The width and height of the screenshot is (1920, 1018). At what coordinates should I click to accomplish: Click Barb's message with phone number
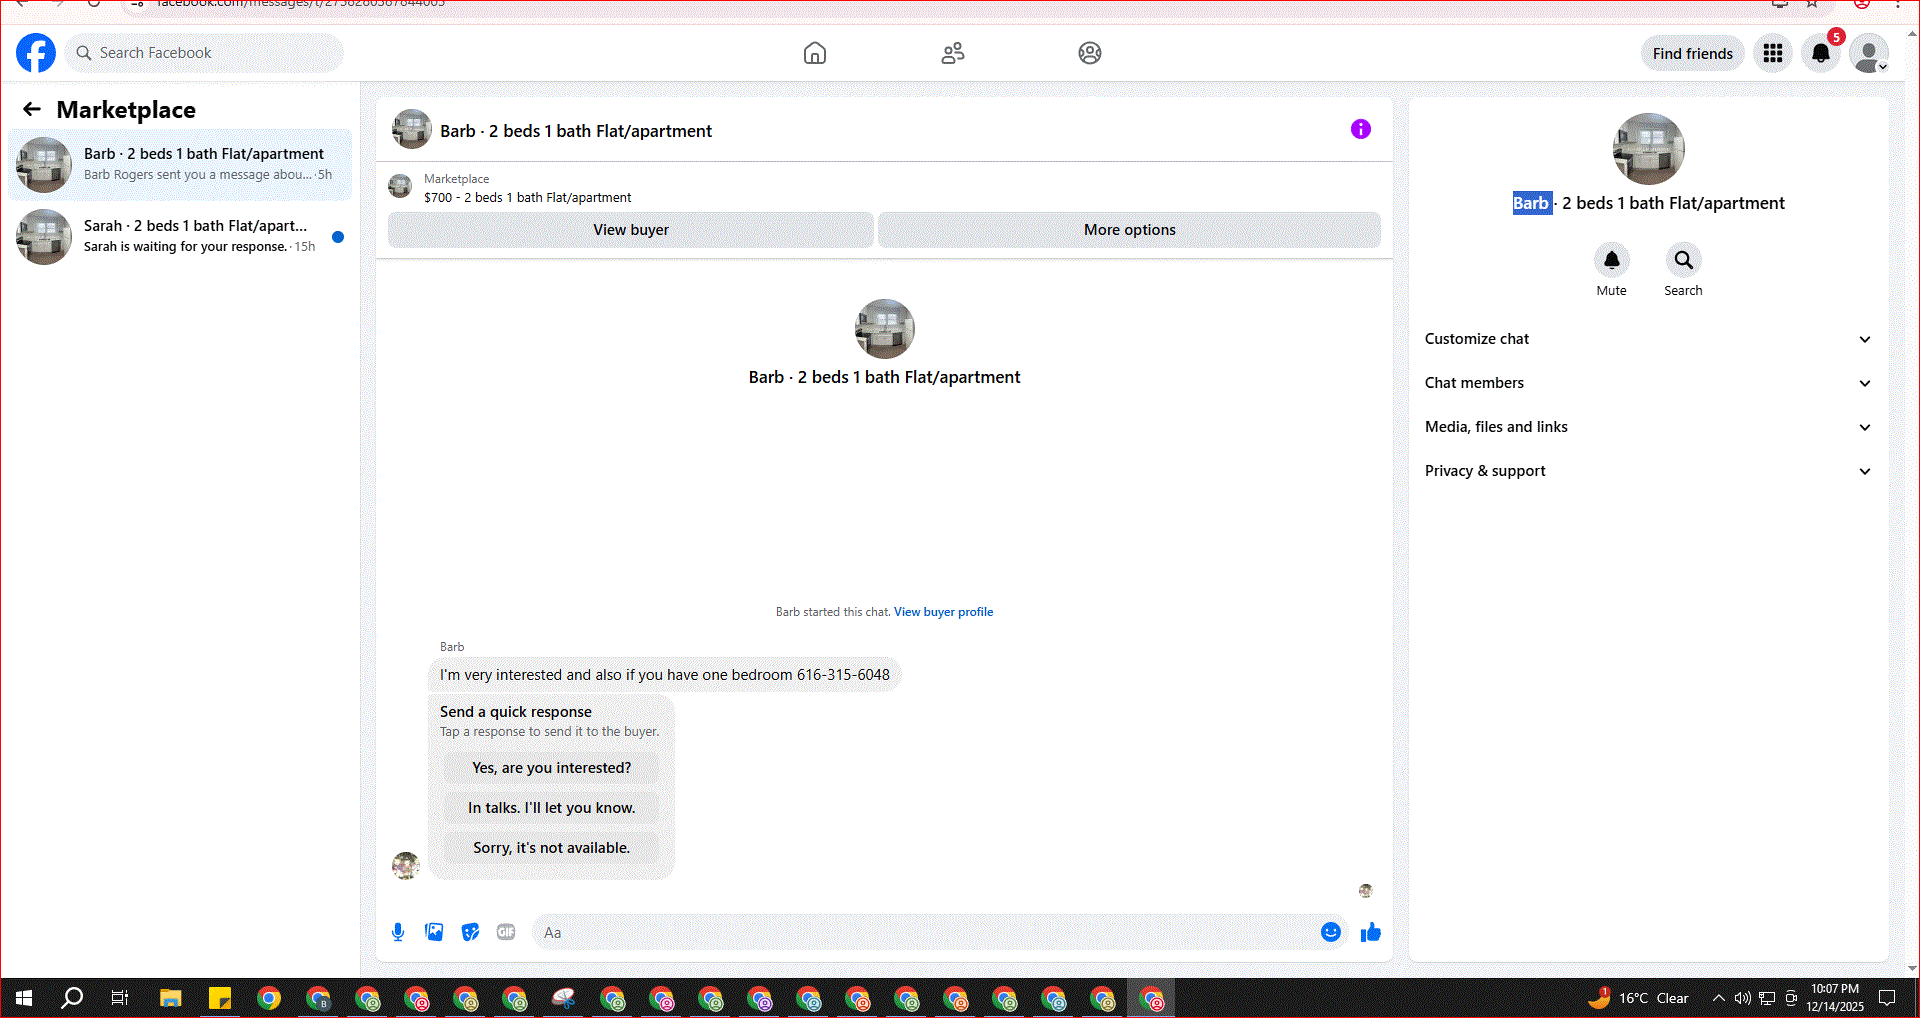tap(665, 675)
